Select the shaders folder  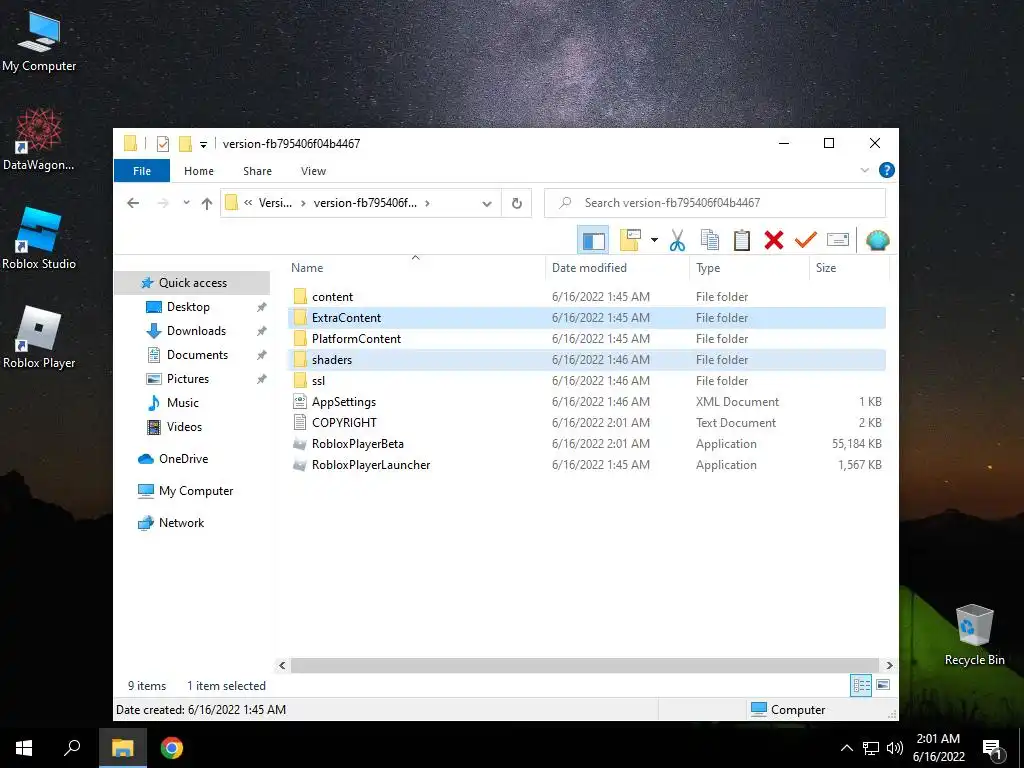click(586, 360)
